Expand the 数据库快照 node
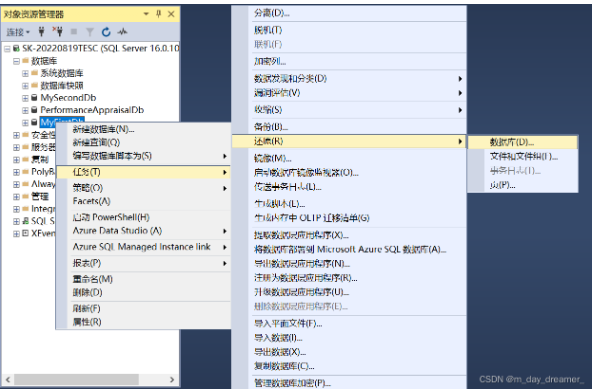The image size is (596, 392). click(x=25, y=86)
